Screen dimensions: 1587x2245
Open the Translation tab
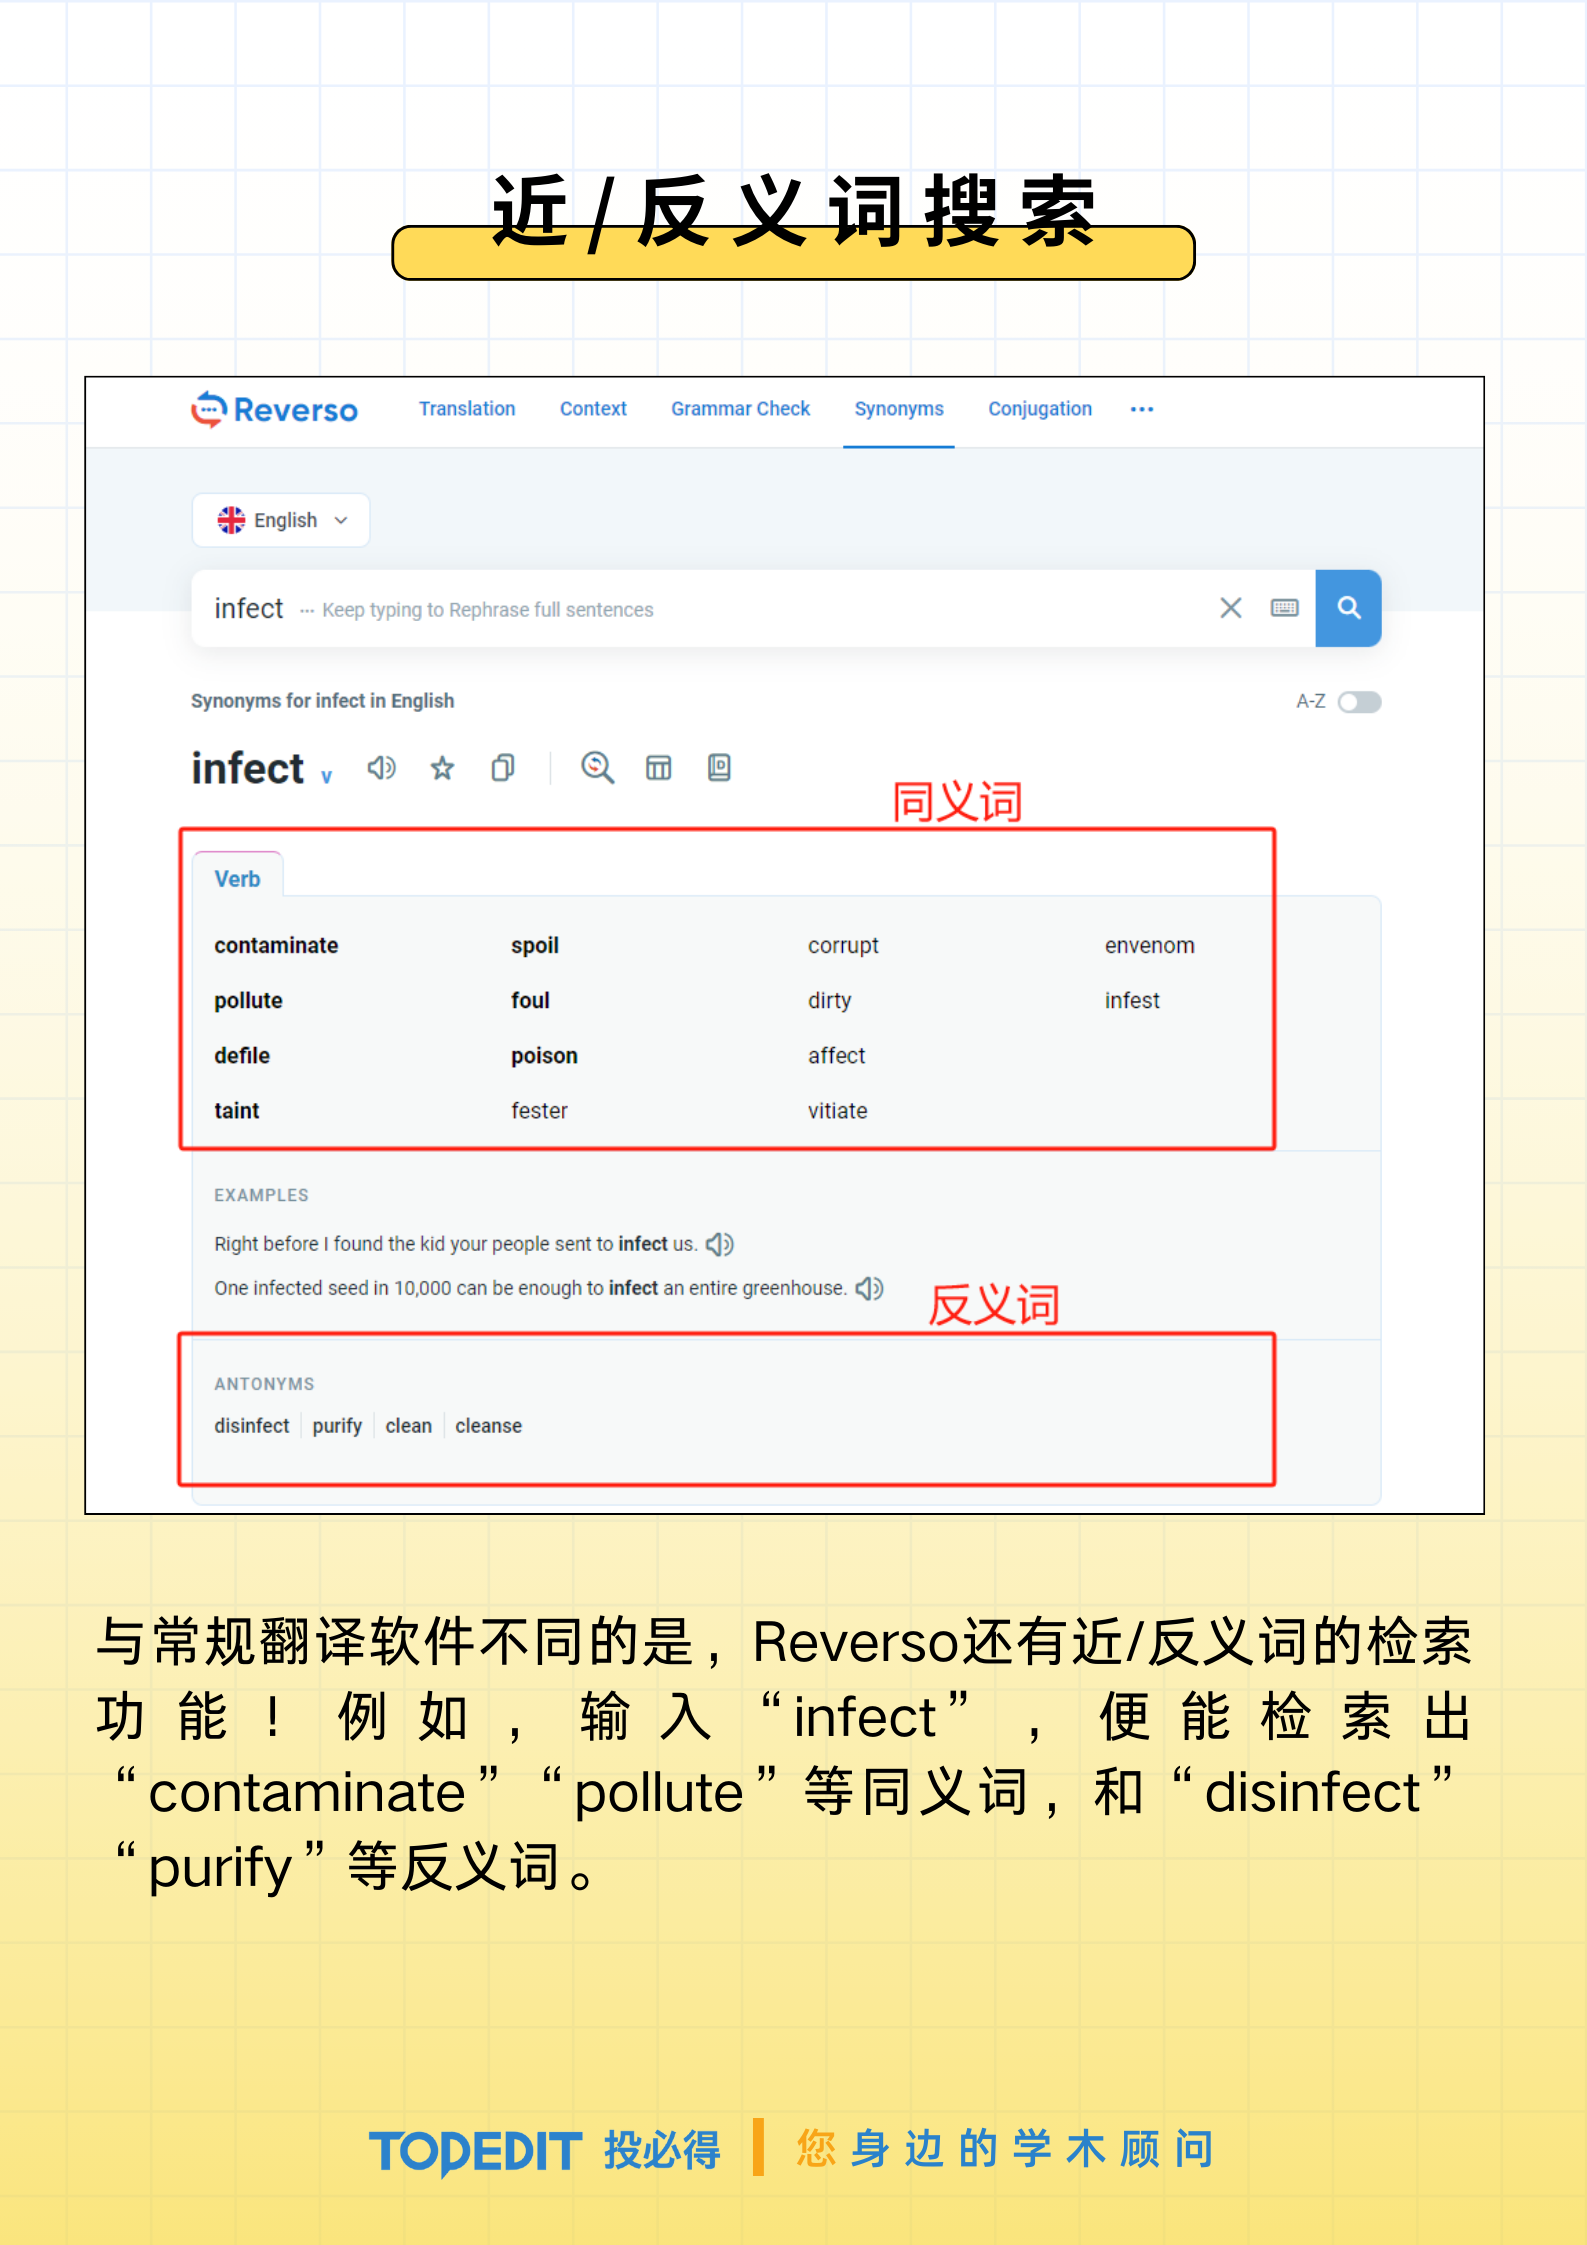(x=467, y=409)
